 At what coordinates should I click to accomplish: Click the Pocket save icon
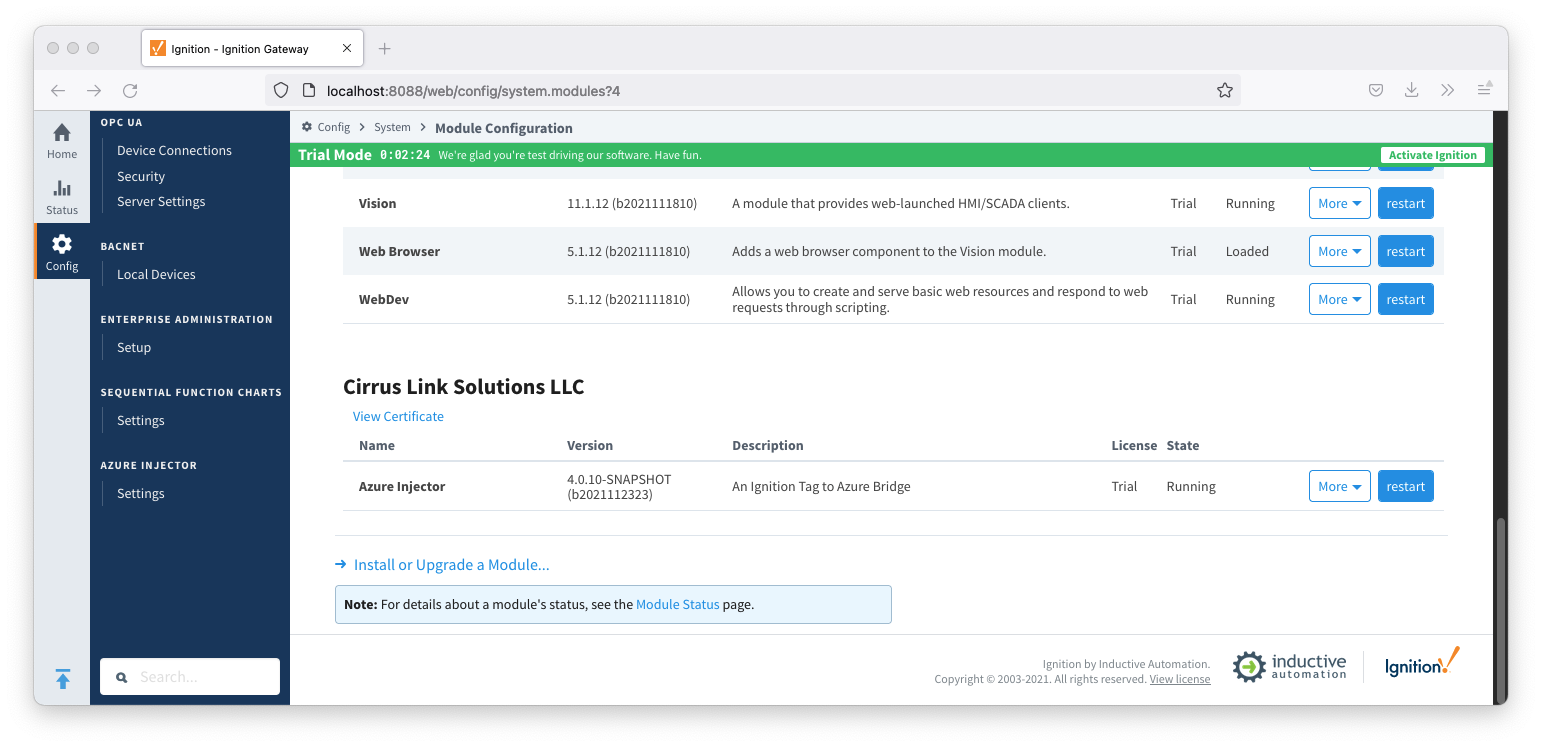click(1375, 90)
